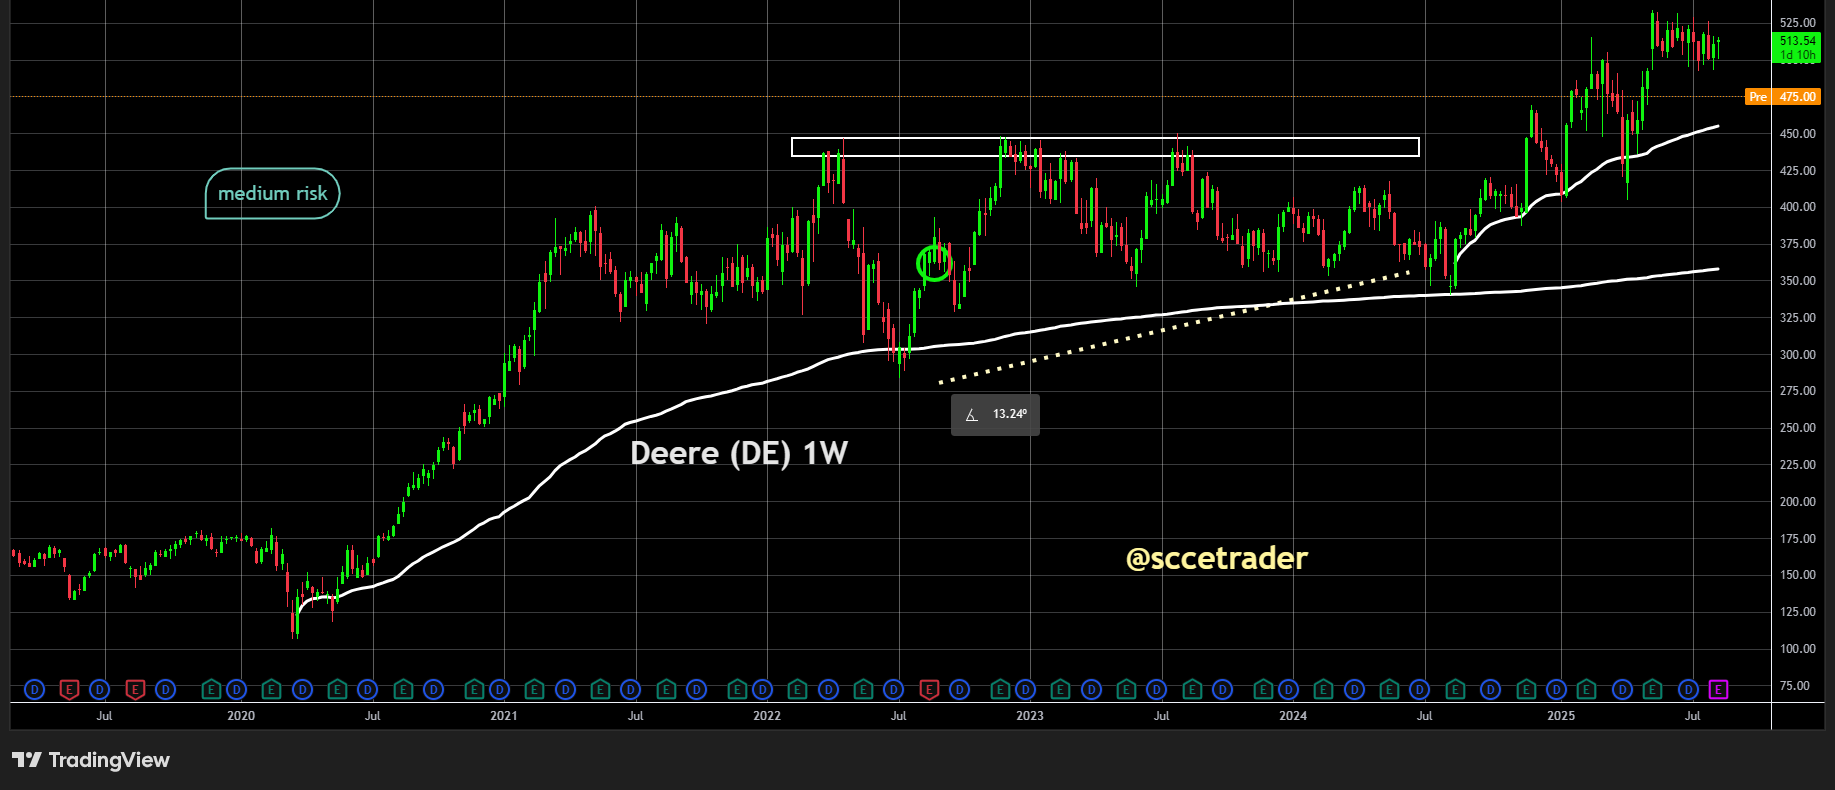This screenshot has height=790, width=1835.
Task: Click the first dividend marker at the chart's far left
Action: pyautogui.click(x=35, y=689)
